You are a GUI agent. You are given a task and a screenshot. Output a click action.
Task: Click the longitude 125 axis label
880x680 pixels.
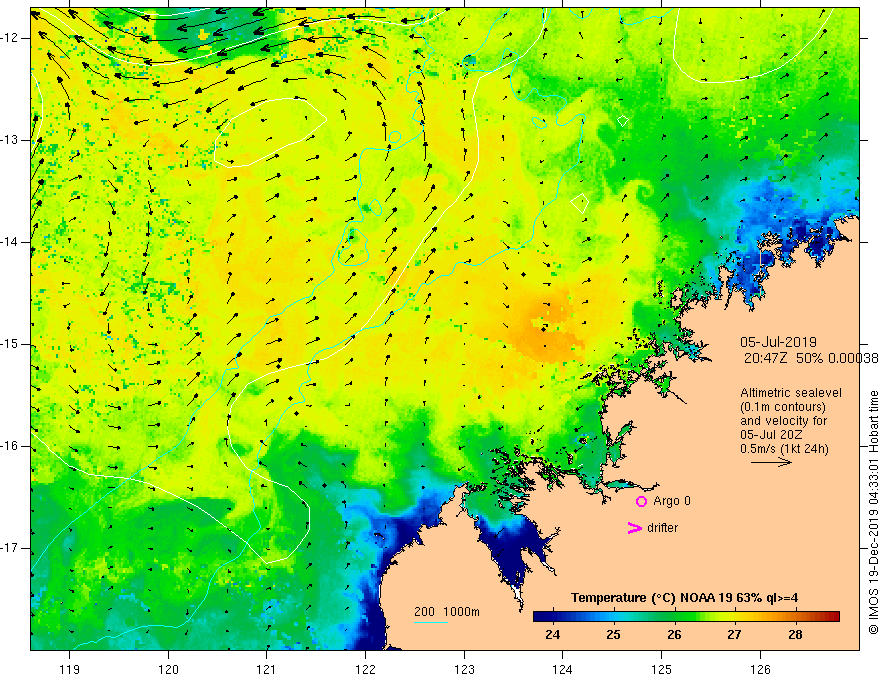click(662, 669)
